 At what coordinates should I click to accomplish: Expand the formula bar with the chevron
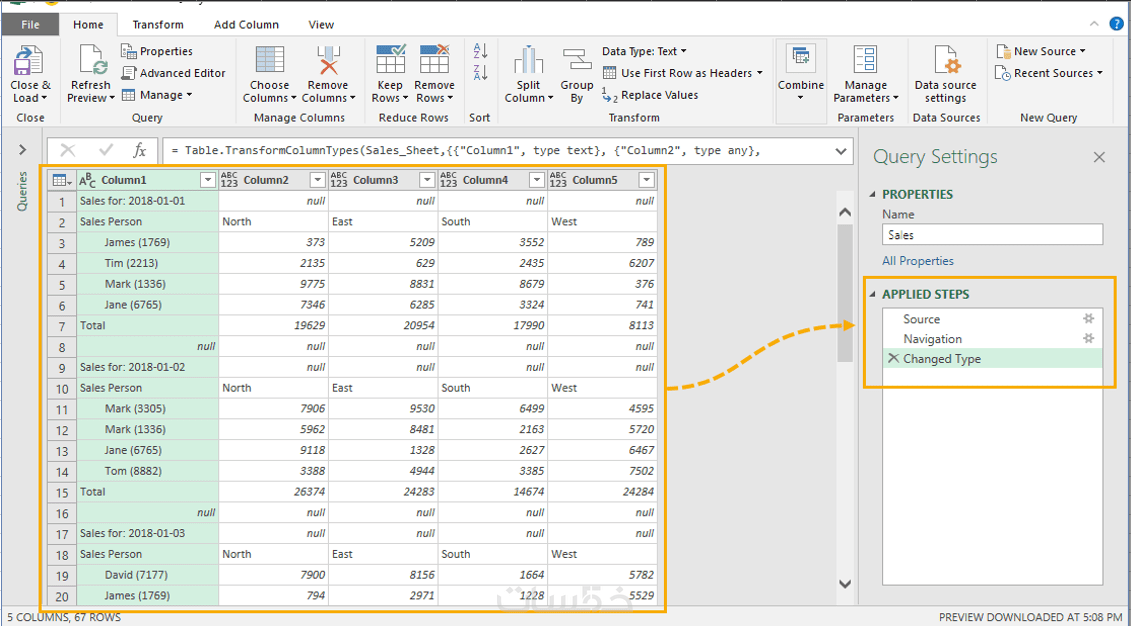(x=842, y=151)
